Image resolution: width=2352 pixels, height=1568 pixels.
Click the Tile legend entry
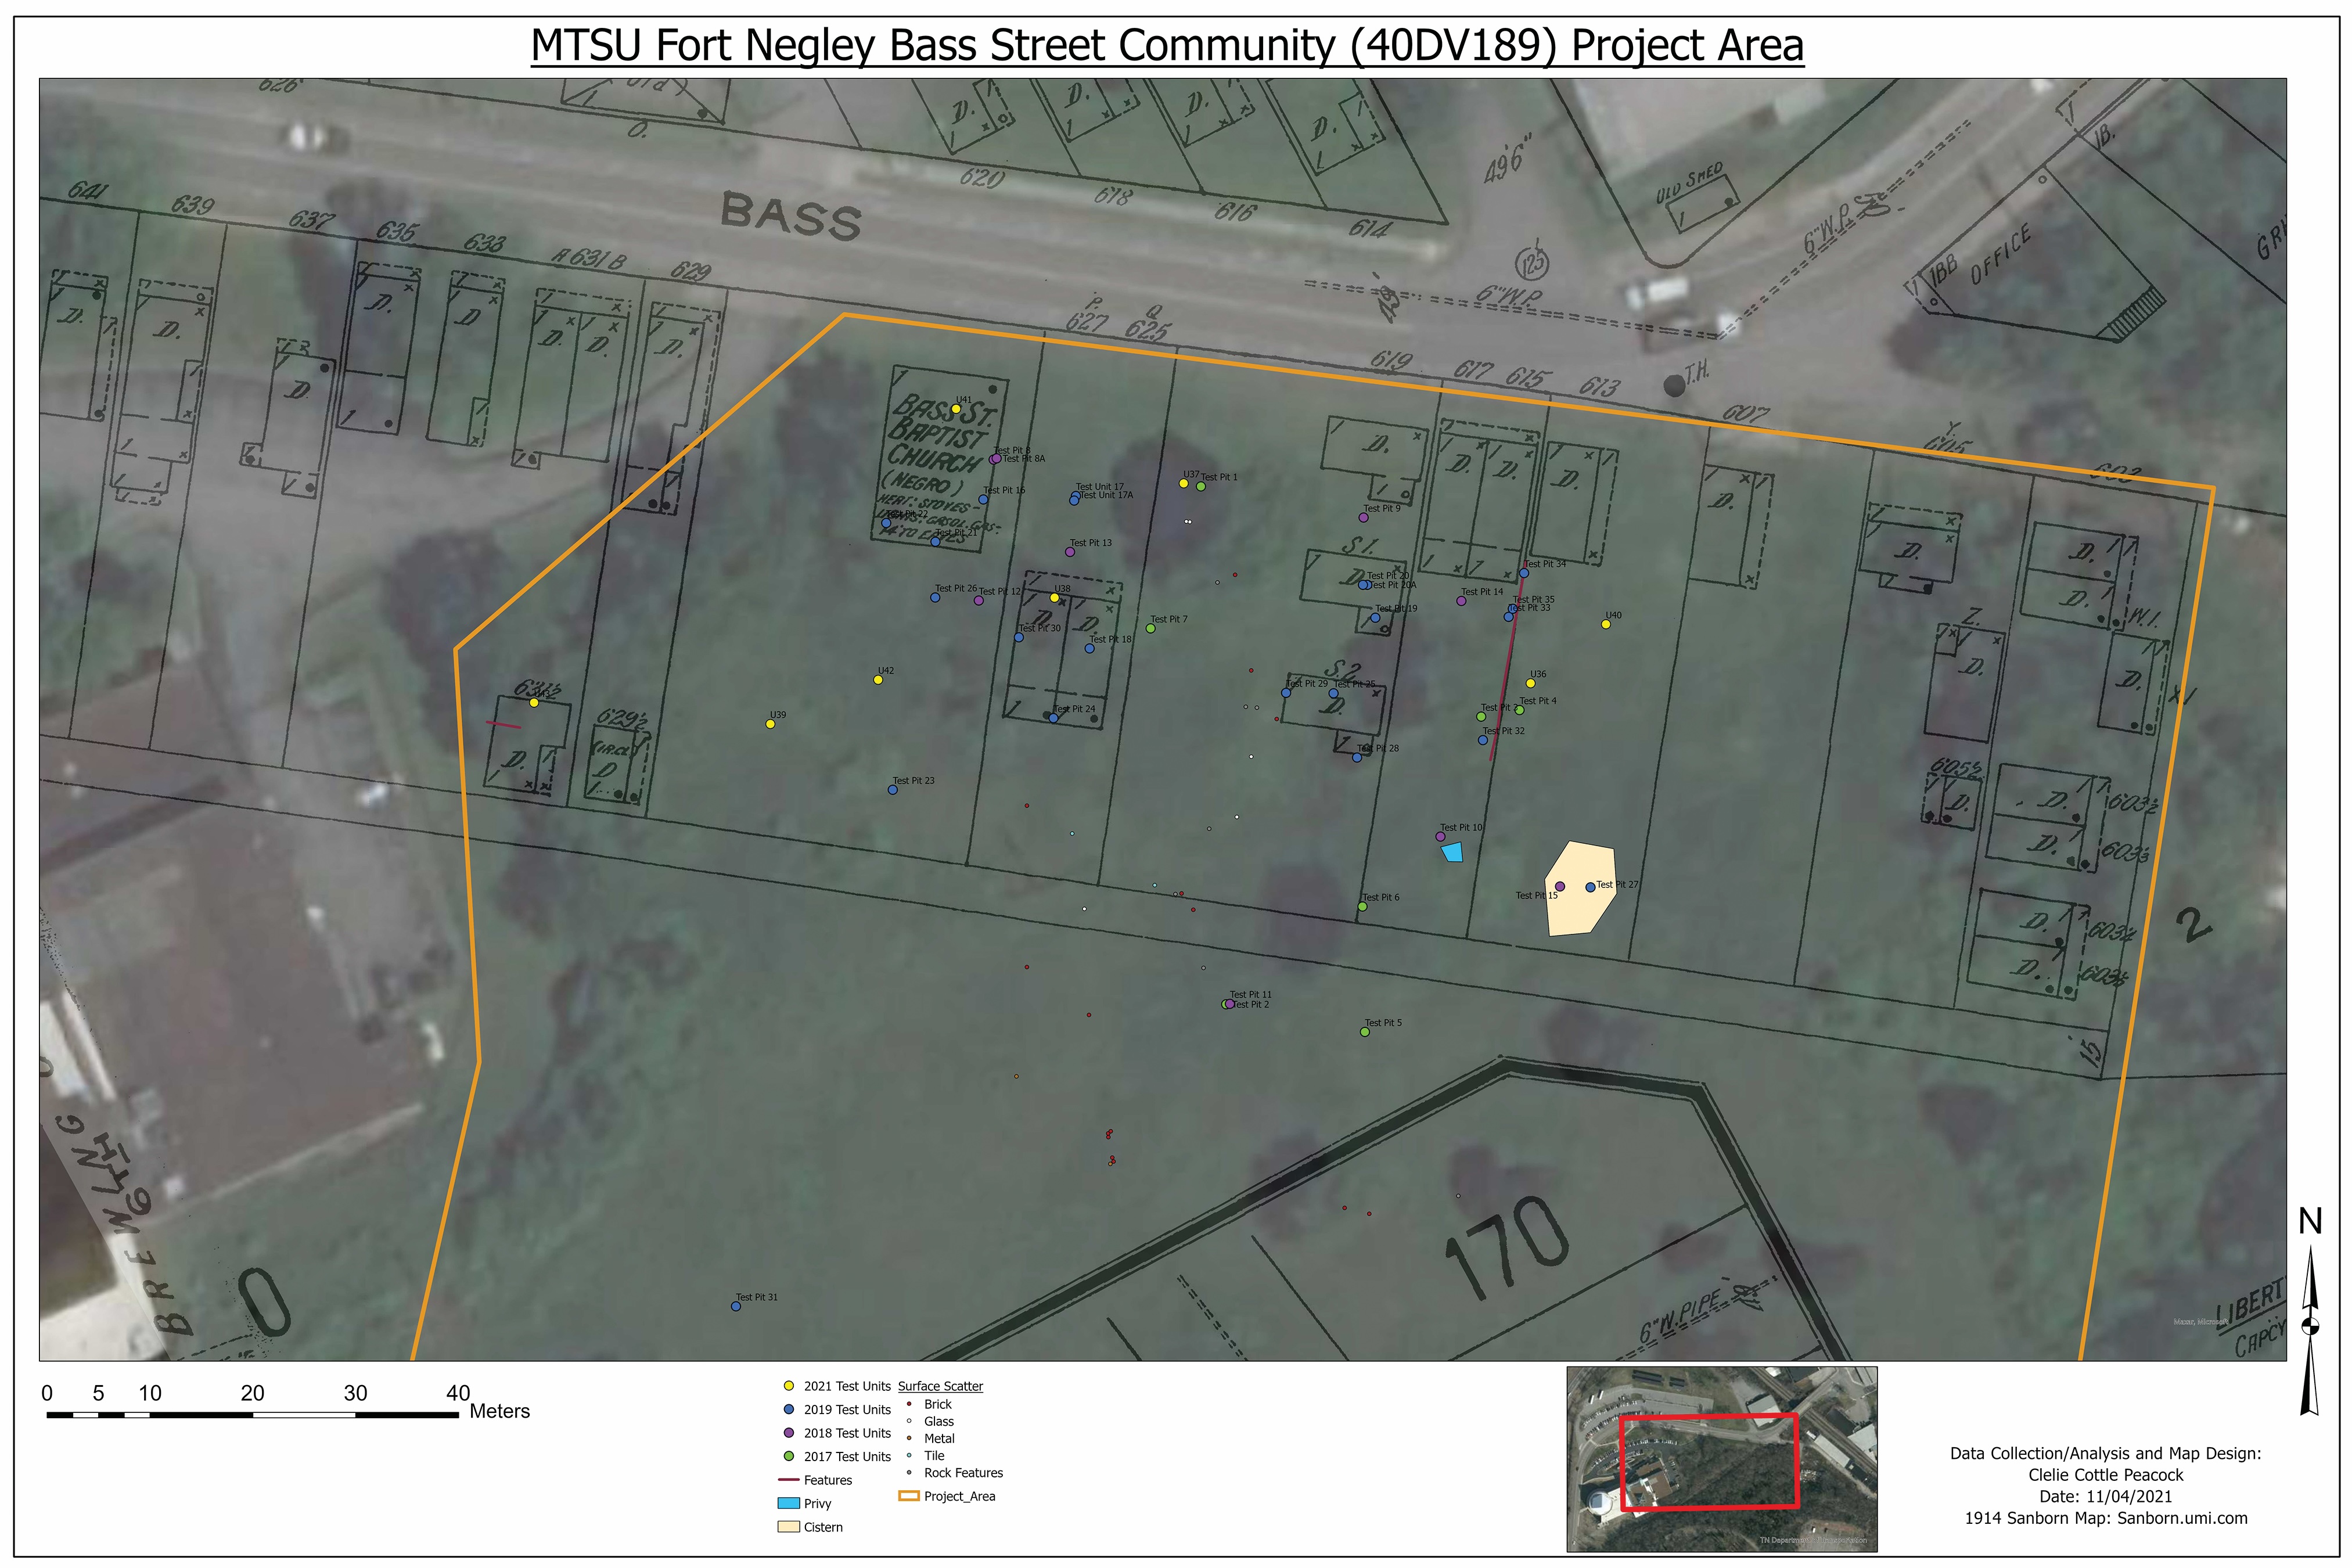pyautogui.click(x=926, y=1456)
